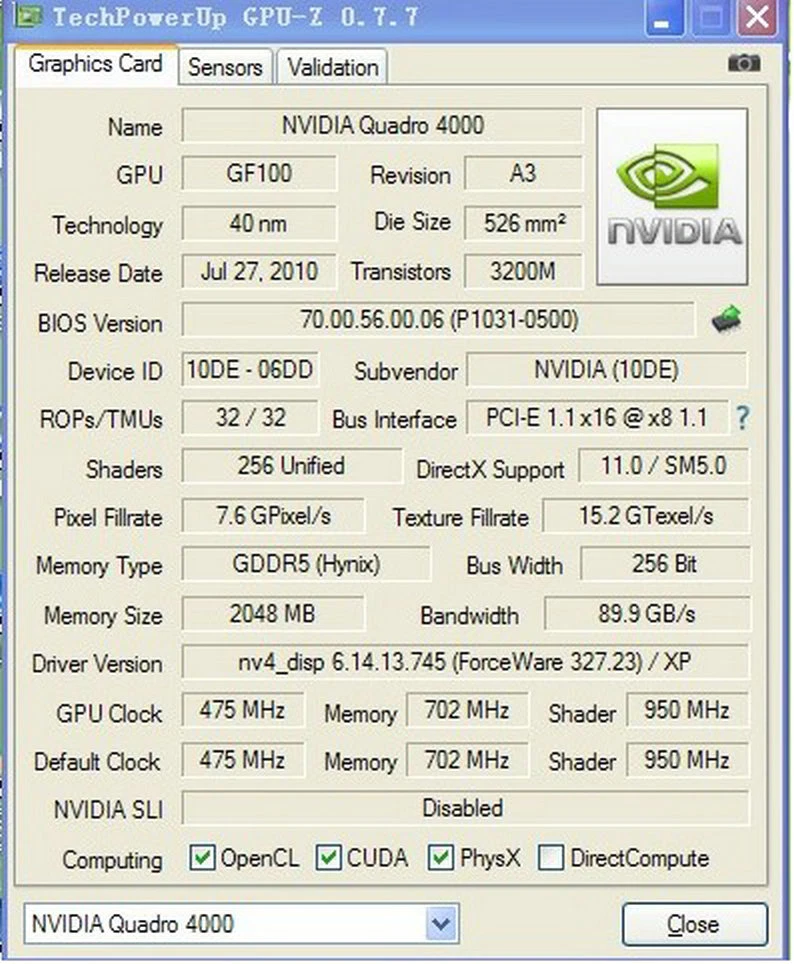Click the Technology value 40 nm
This screenshot has width=794, height=964.
point(259,223)
